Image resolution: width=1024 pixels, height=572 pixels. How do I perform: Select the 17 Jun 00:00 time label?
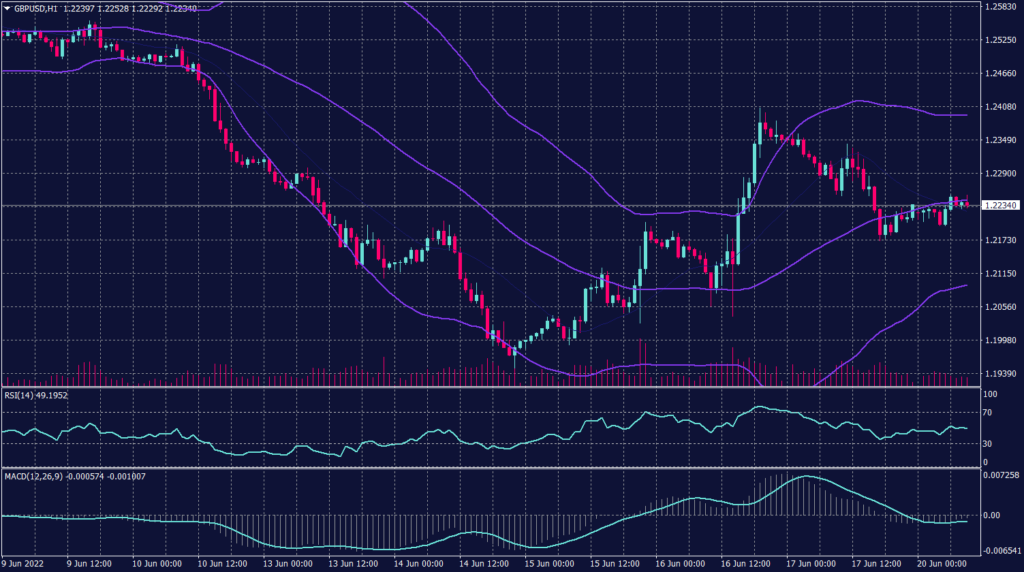(x=810, y=563)
